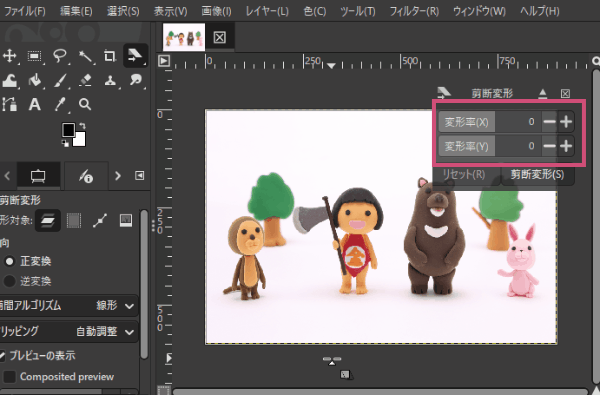The width and height of the screenshot is (600, 395).
Task: Detach the shear dialog with triangle icon
Action: [x=543, y=93]
